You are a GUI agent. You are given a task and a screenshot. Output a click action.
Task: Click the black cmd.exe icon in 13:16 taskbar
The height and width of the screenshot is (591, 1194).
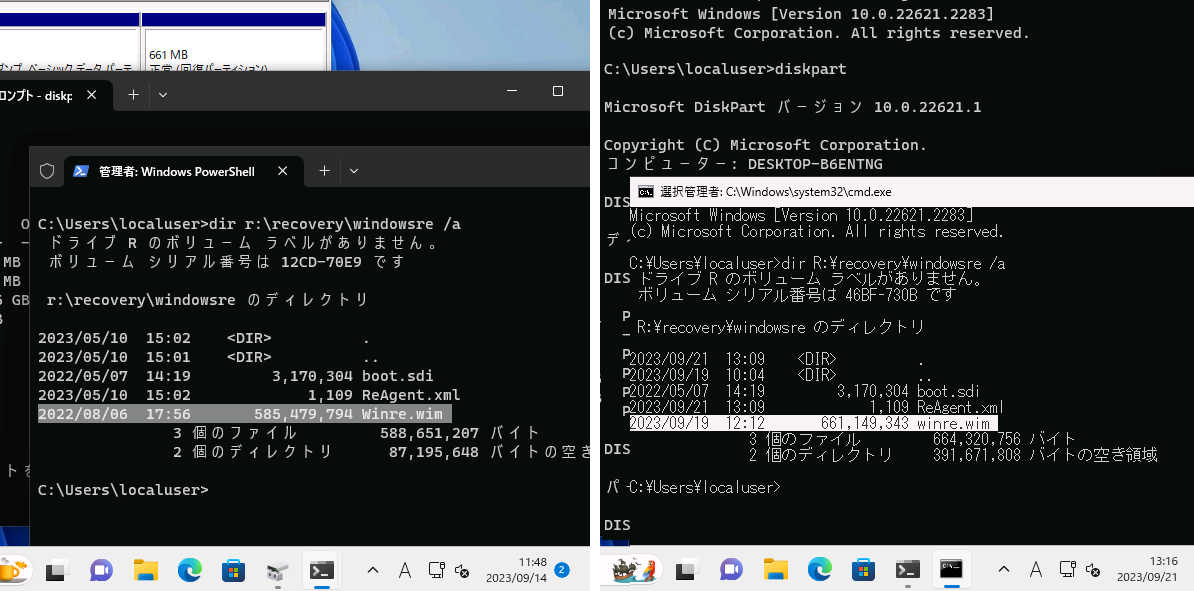click(951, 569)
